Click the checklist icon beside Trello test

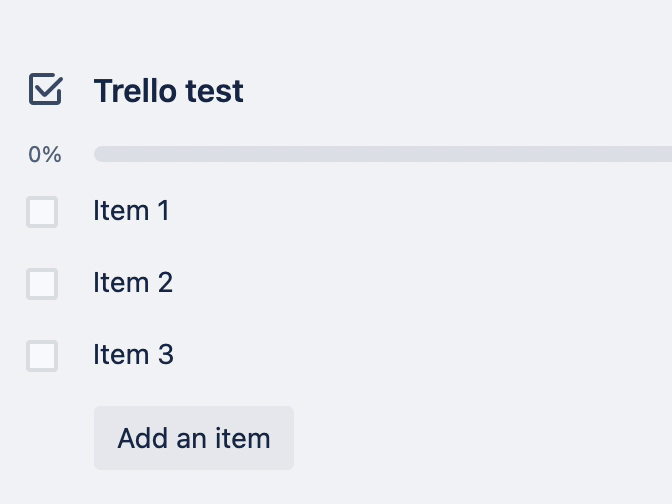tap(45, 89)
